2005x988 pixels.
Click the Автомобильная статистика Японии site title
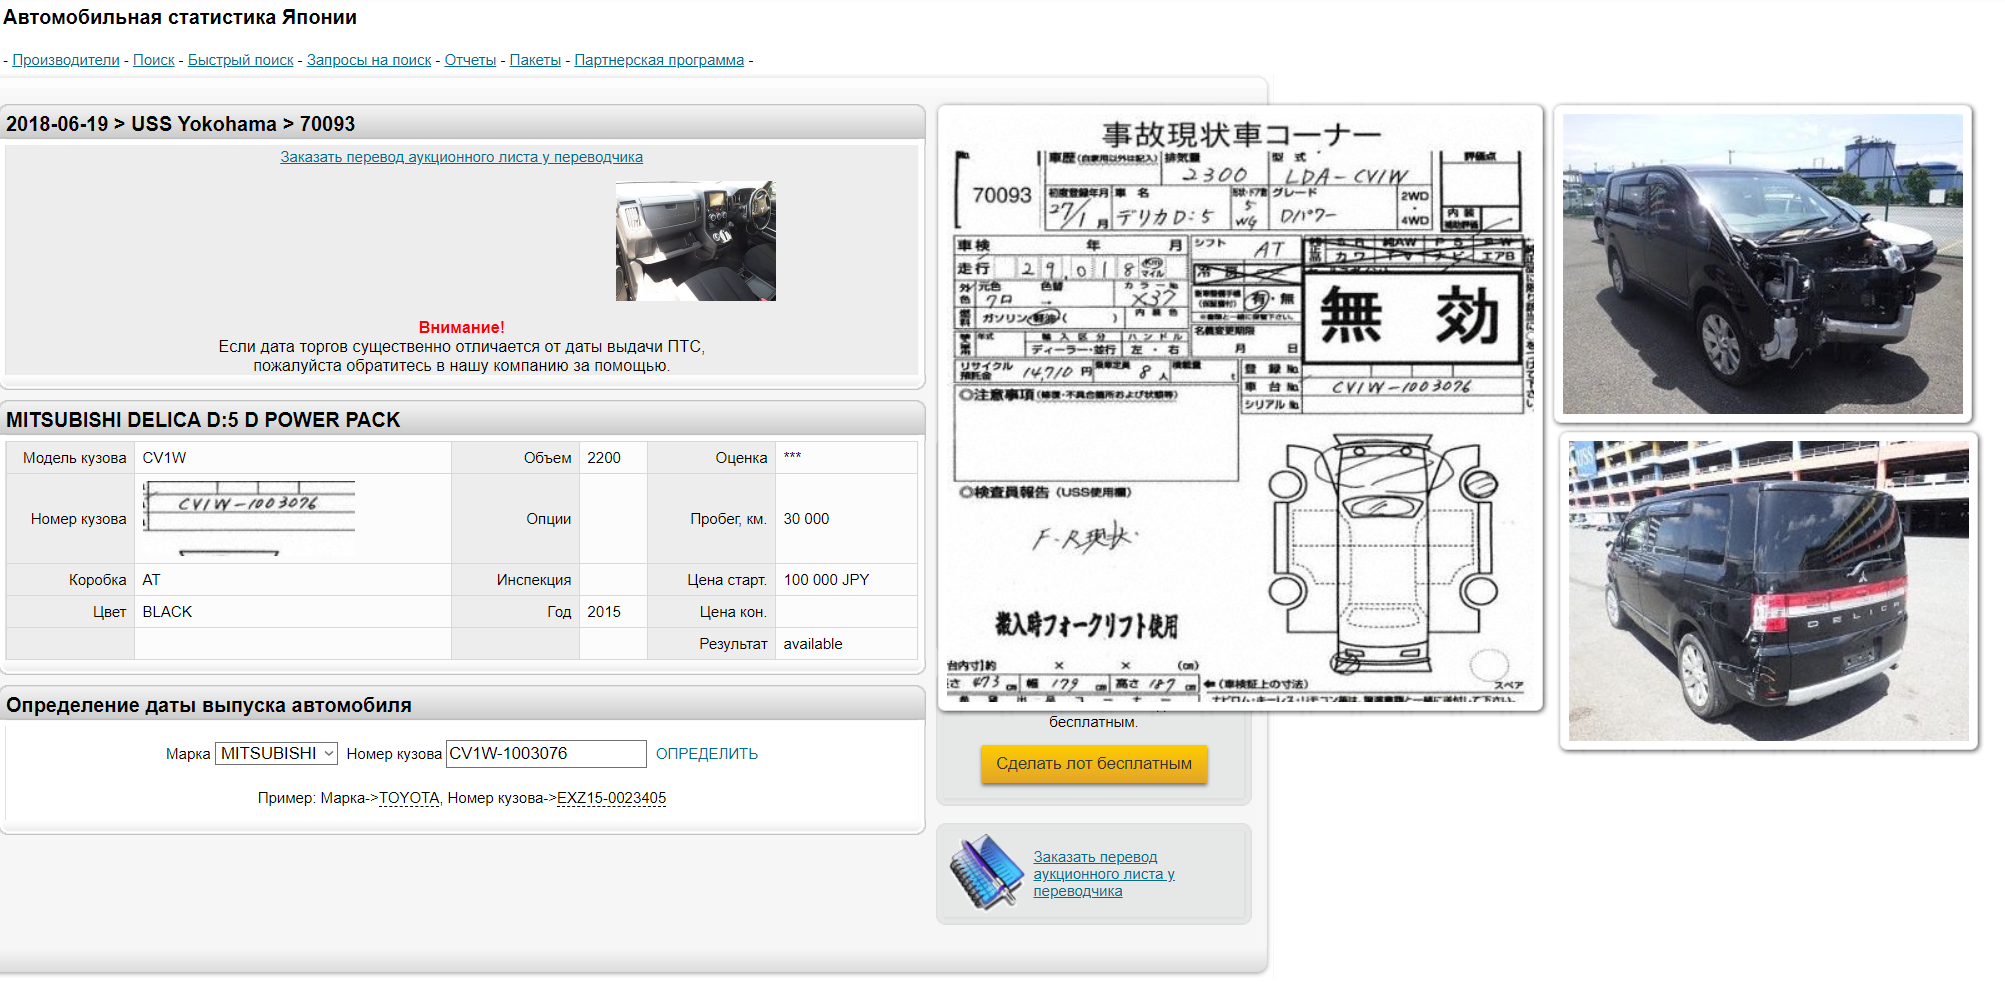tap(180, 17)
